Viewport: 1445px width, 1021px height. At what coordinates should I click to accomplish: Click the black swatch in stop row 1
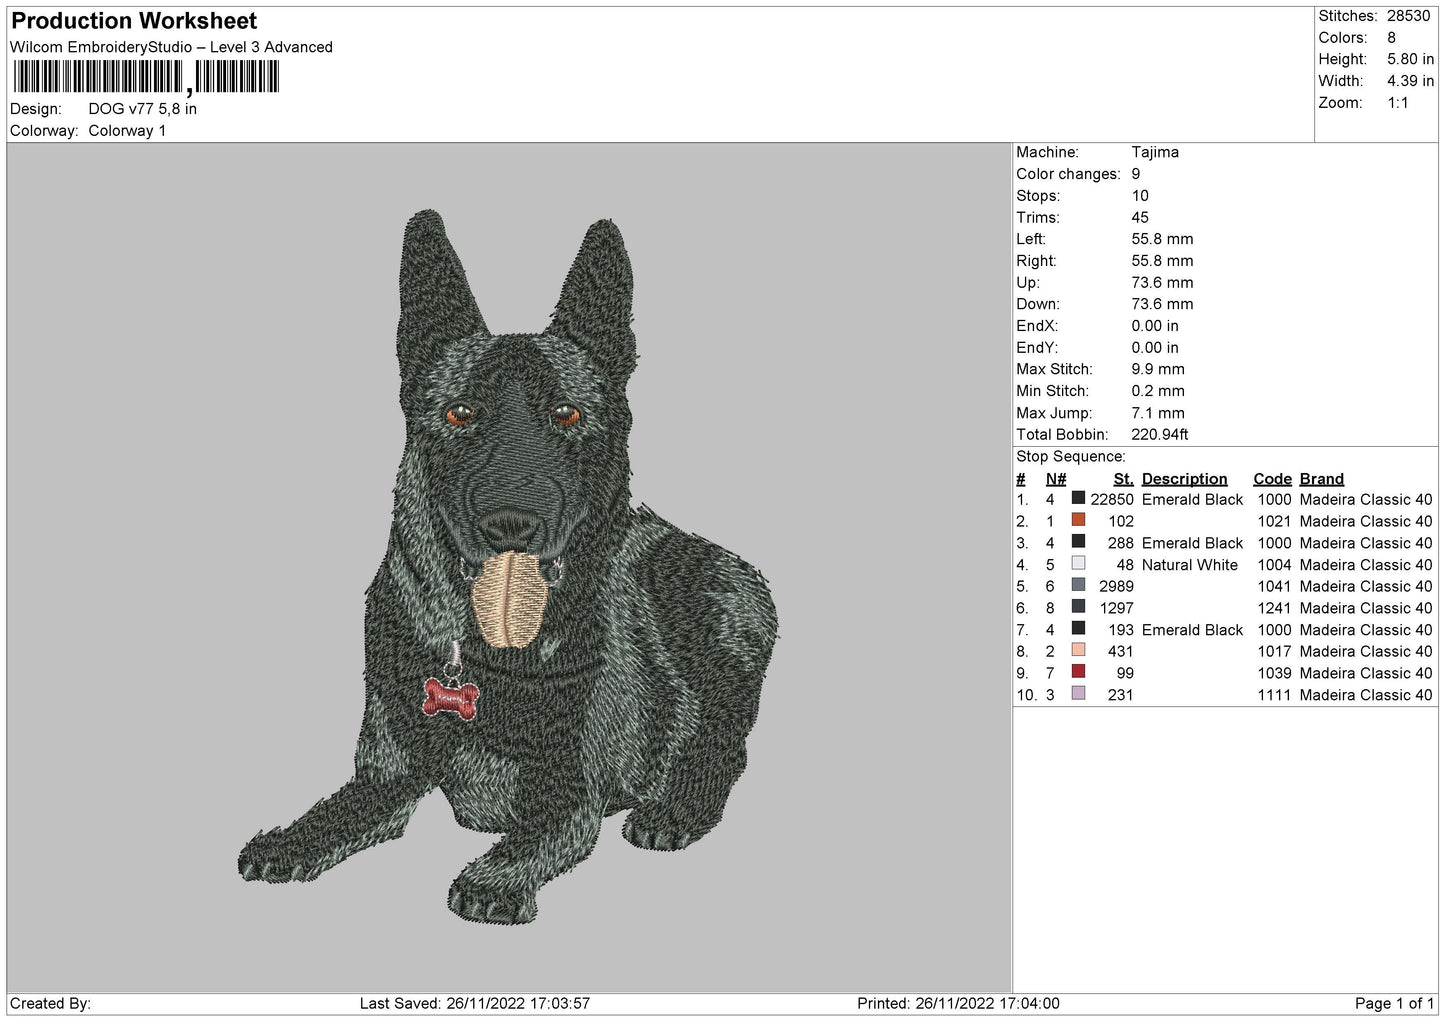click(x=1078, y=498)
